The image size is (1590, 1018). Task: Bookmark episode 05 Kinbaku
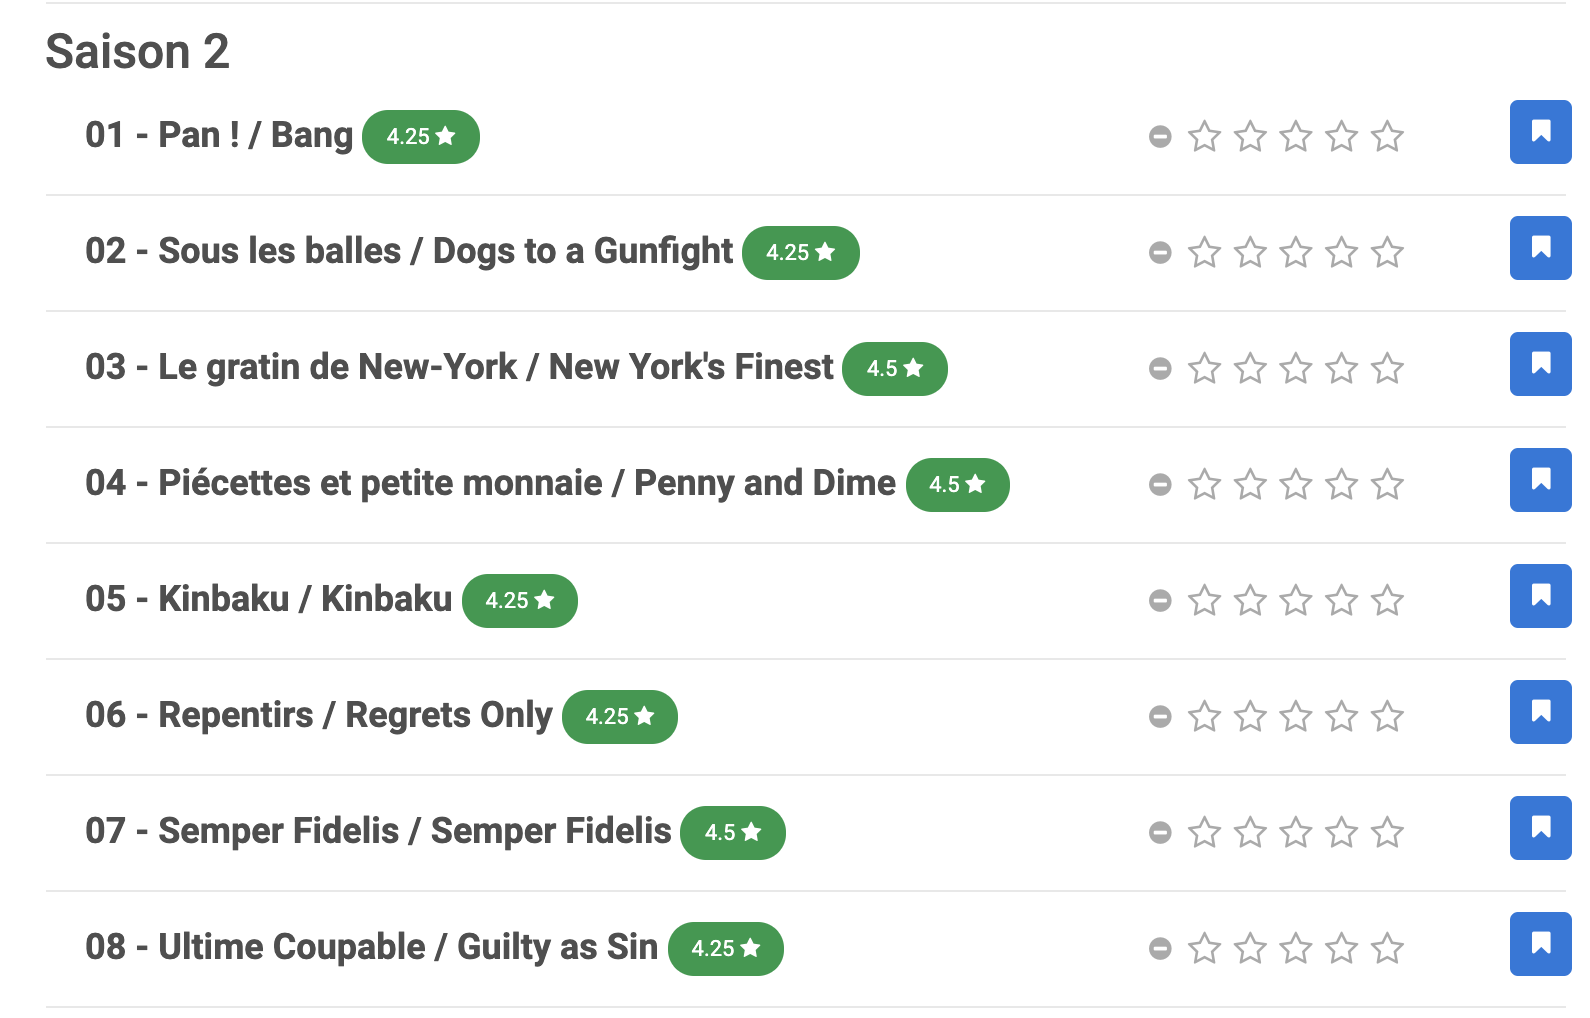[x=1540, y=596]
